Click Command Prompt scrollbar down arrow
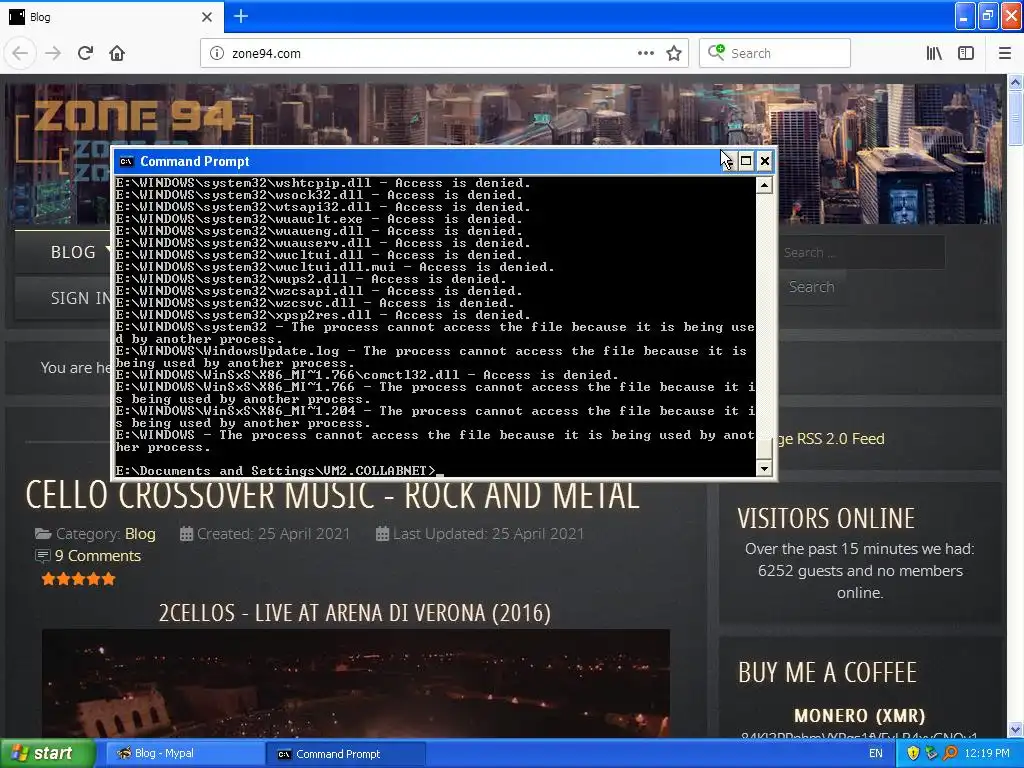 pos(764,468)
